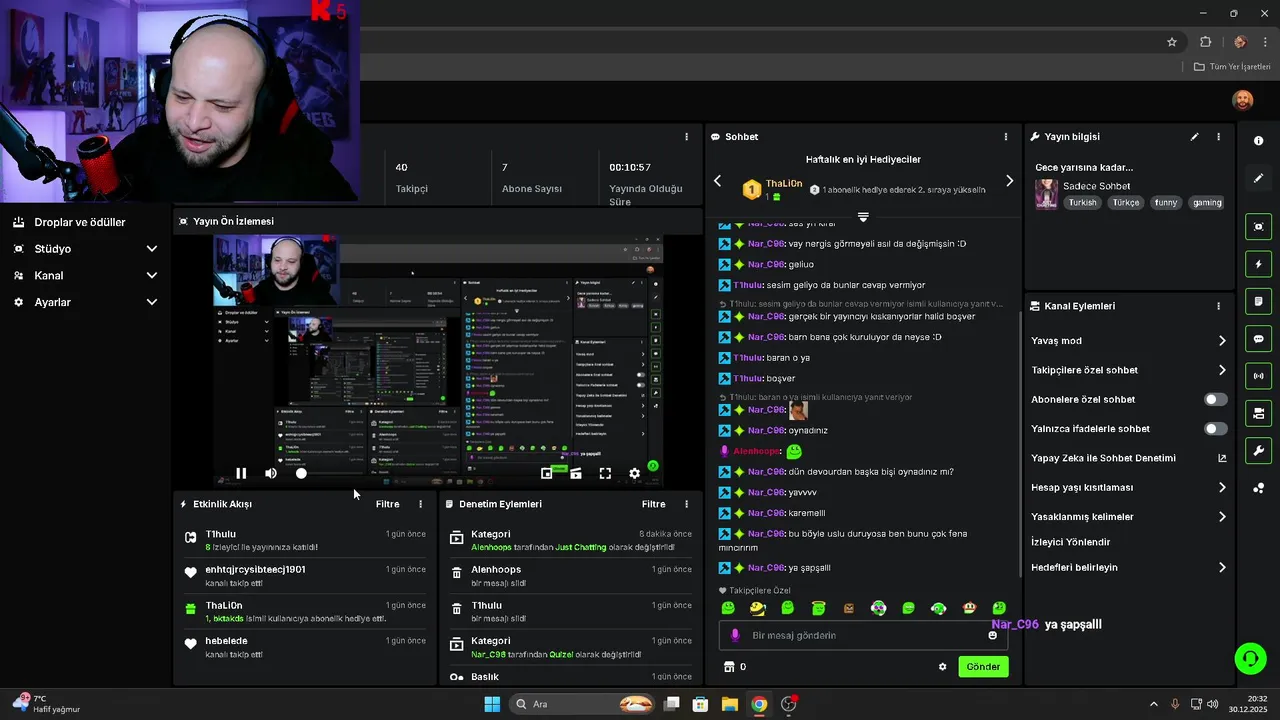Screen dimensions: 1280x720
Task: Open Chrome three-dot menu
Action: 1265,42
